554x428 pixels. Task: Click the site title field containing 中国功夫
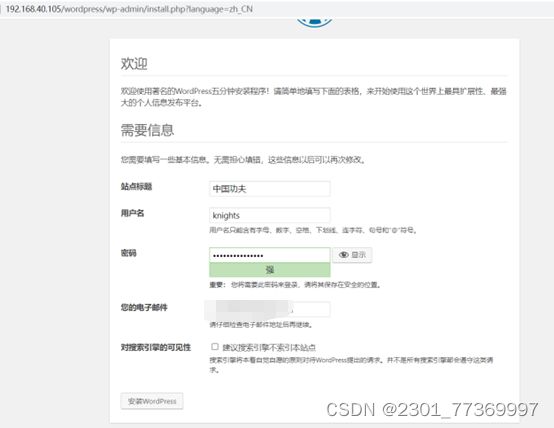[270, 189]
